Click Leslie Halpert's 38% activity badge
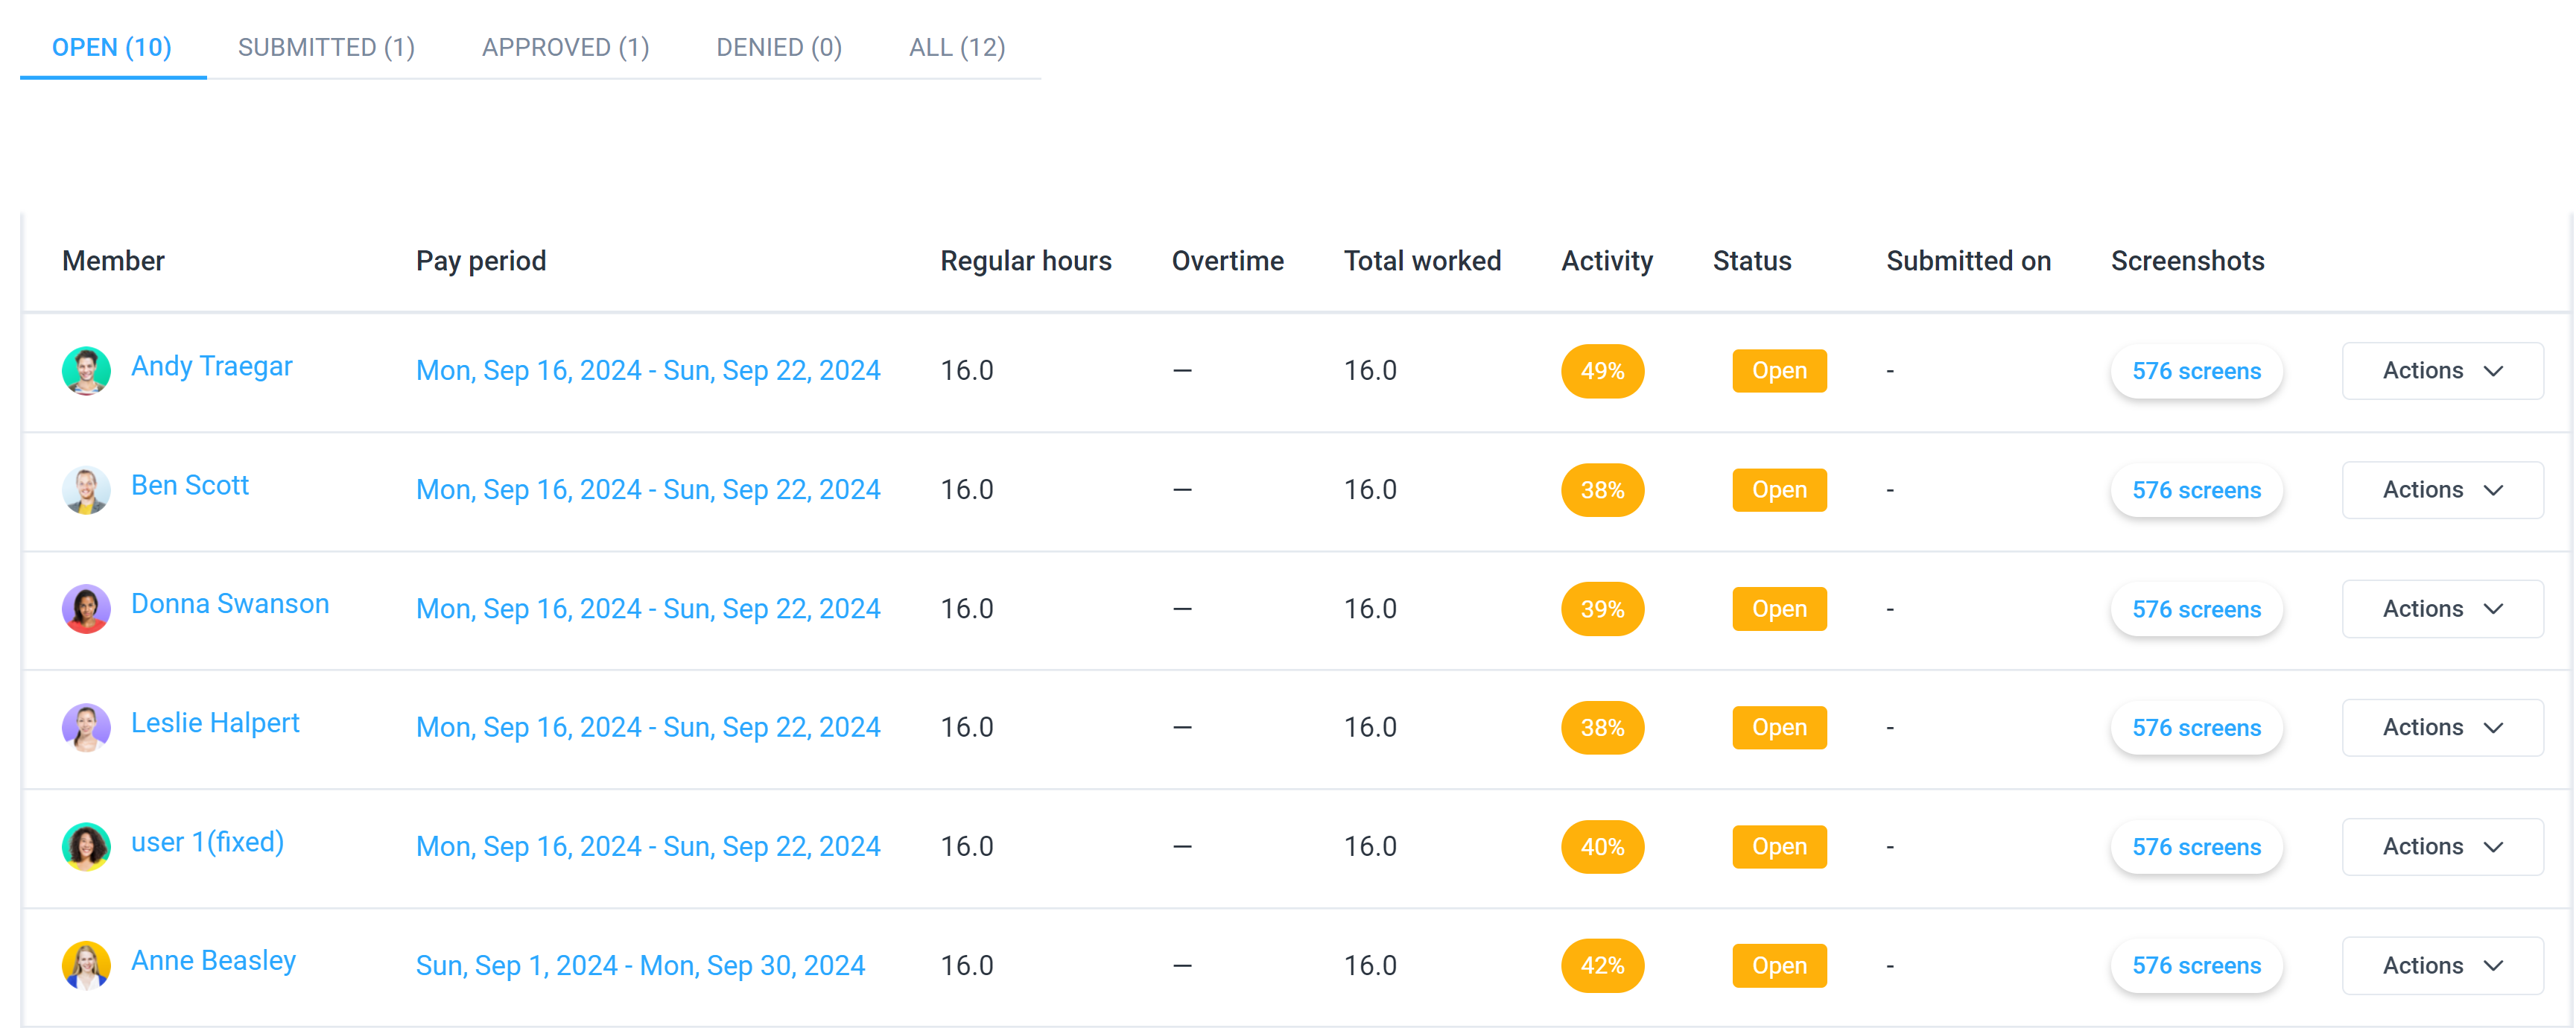Screen dimensions: 2576x1028 [x=1602, y=727]
